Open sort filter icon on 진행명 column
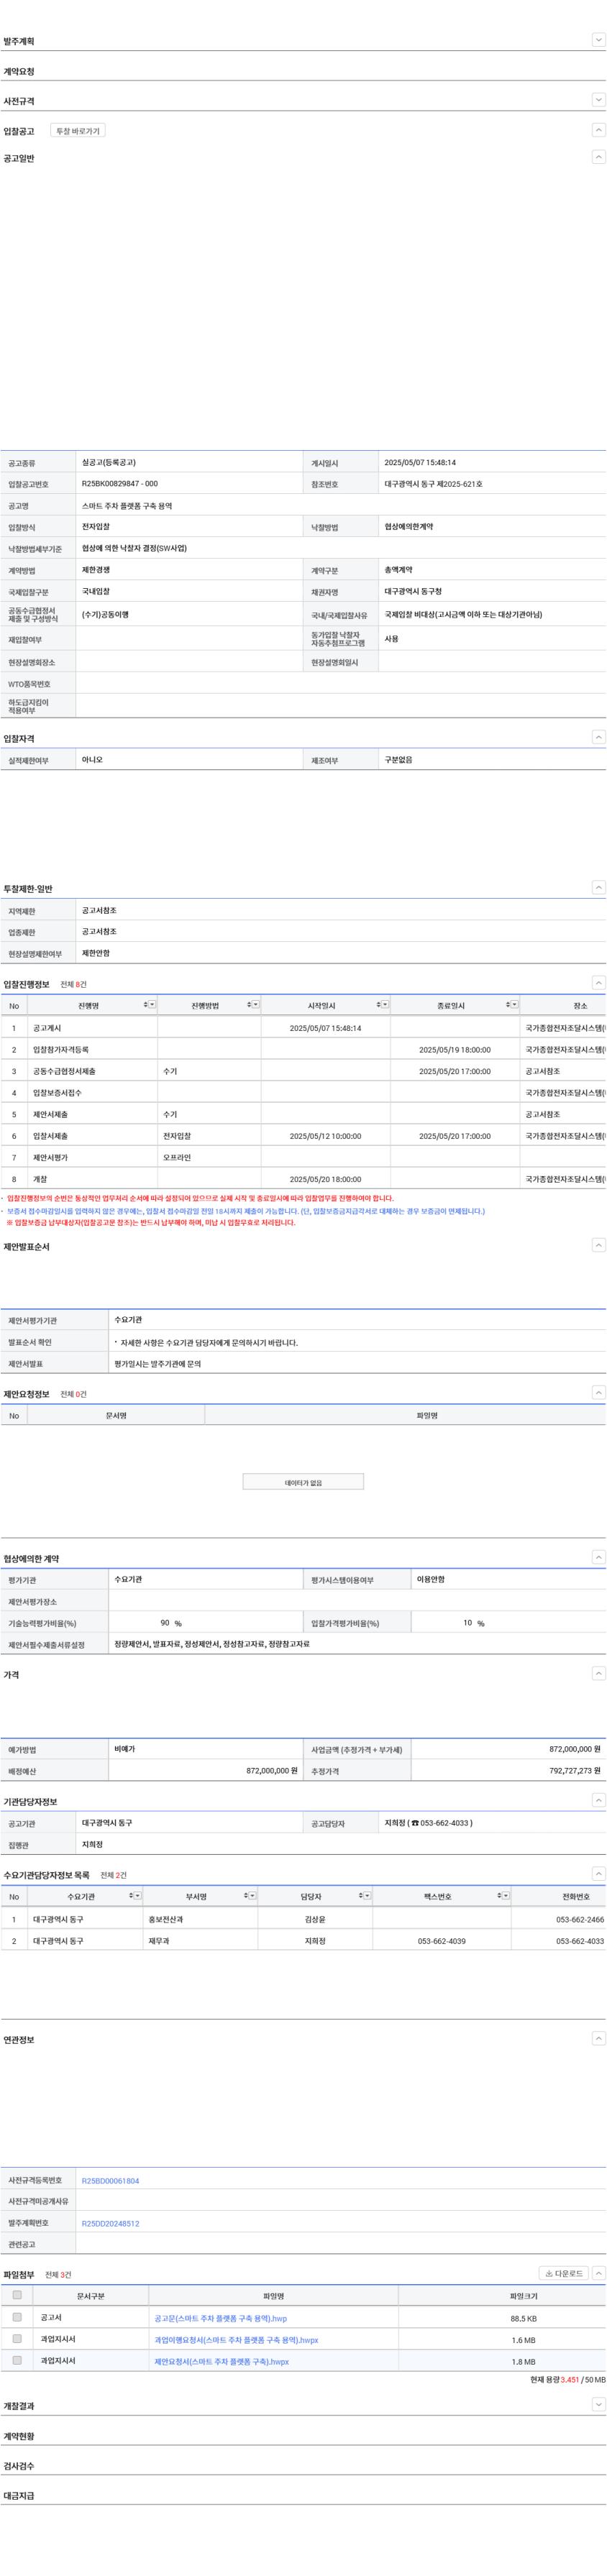This screenshot has height=2576, width=607. click(x=152, y=1004)
